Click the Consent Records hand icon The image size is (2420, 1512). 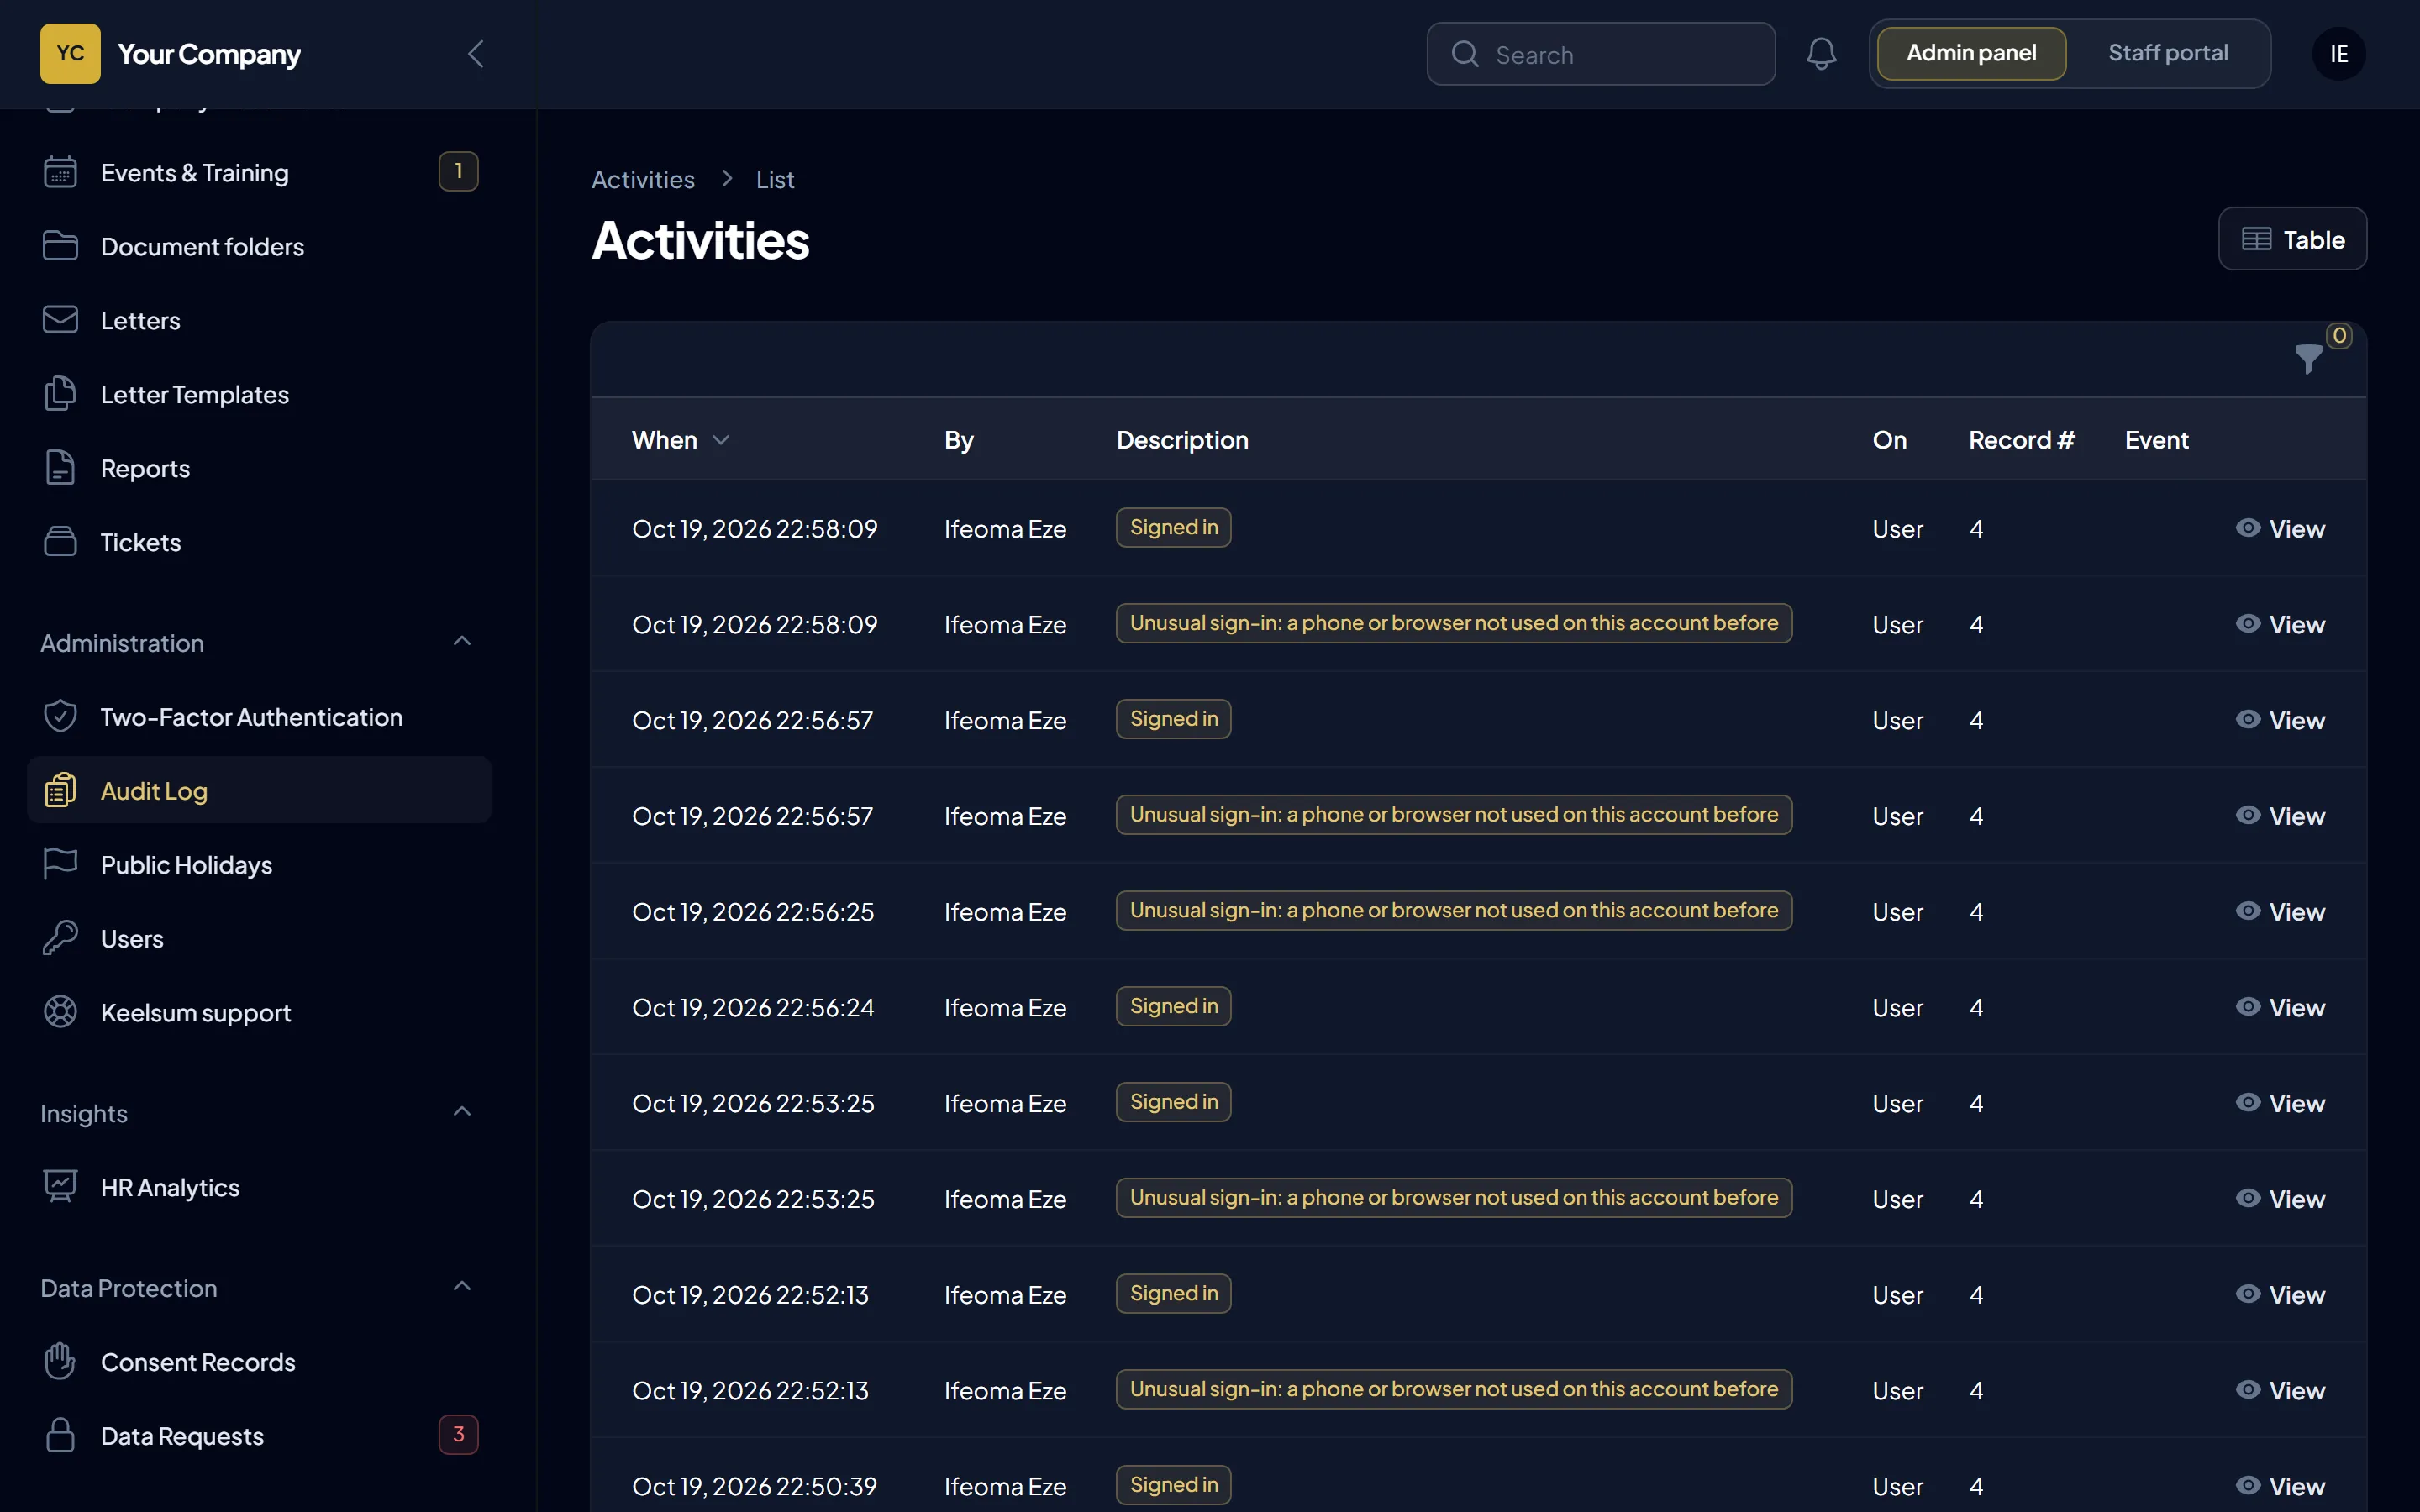point(60,1361)
